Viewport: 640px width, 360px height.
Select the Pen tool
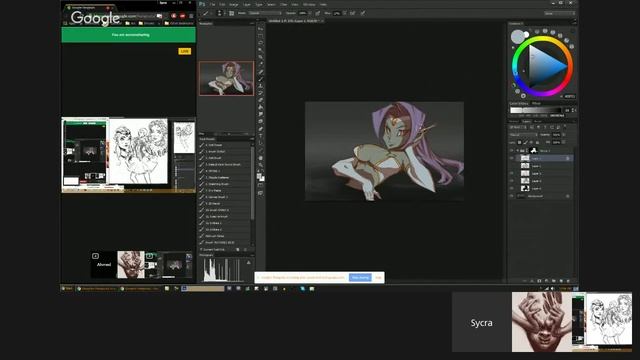coord(260,129)
